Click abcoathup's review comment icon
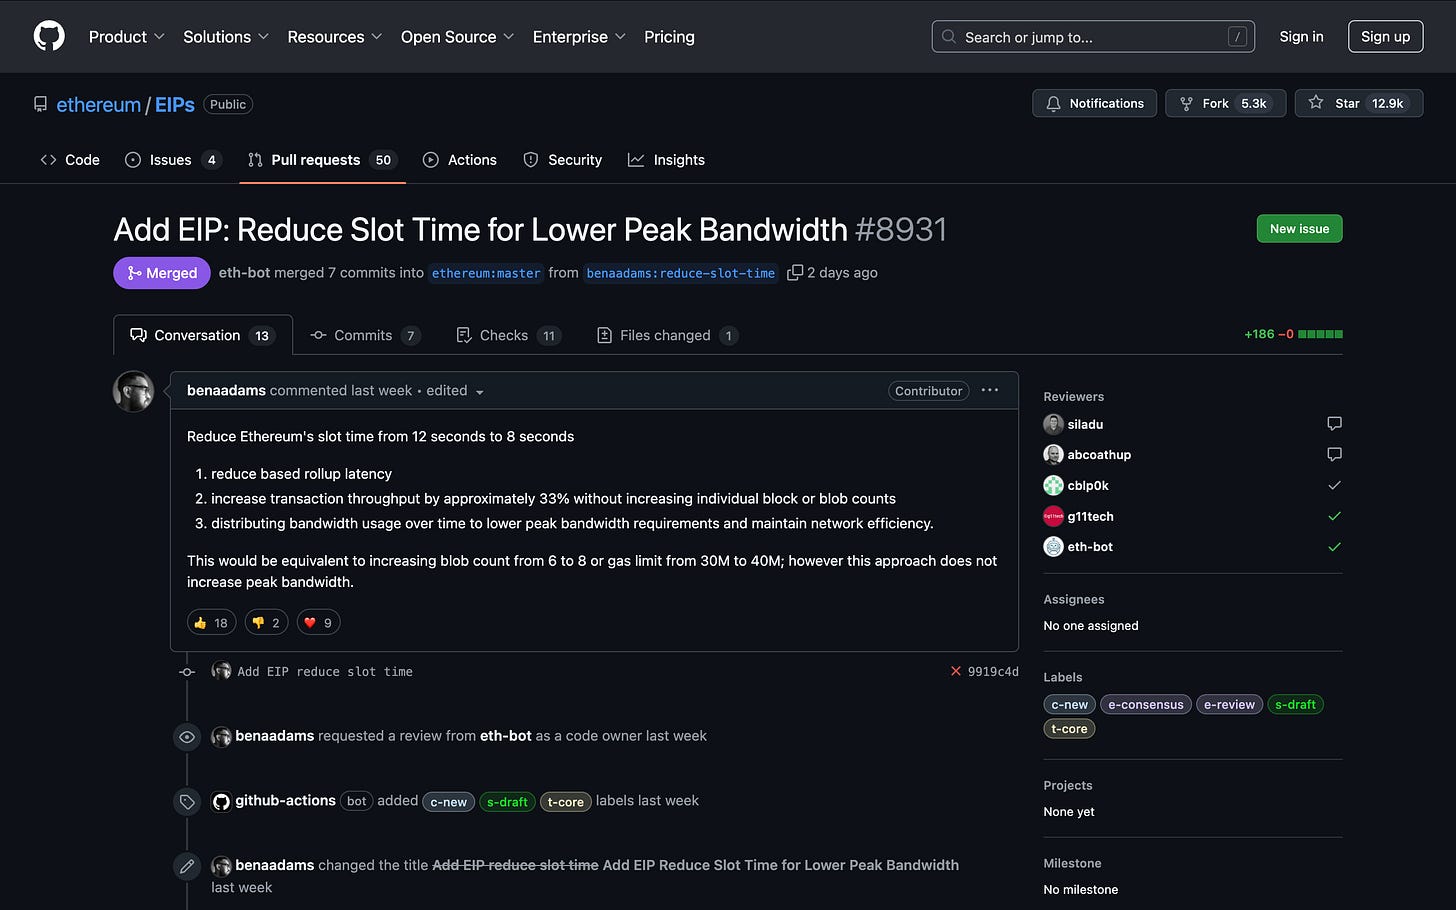The image size is (1456, 910). pyautogui.click(x=1334, y=454)
